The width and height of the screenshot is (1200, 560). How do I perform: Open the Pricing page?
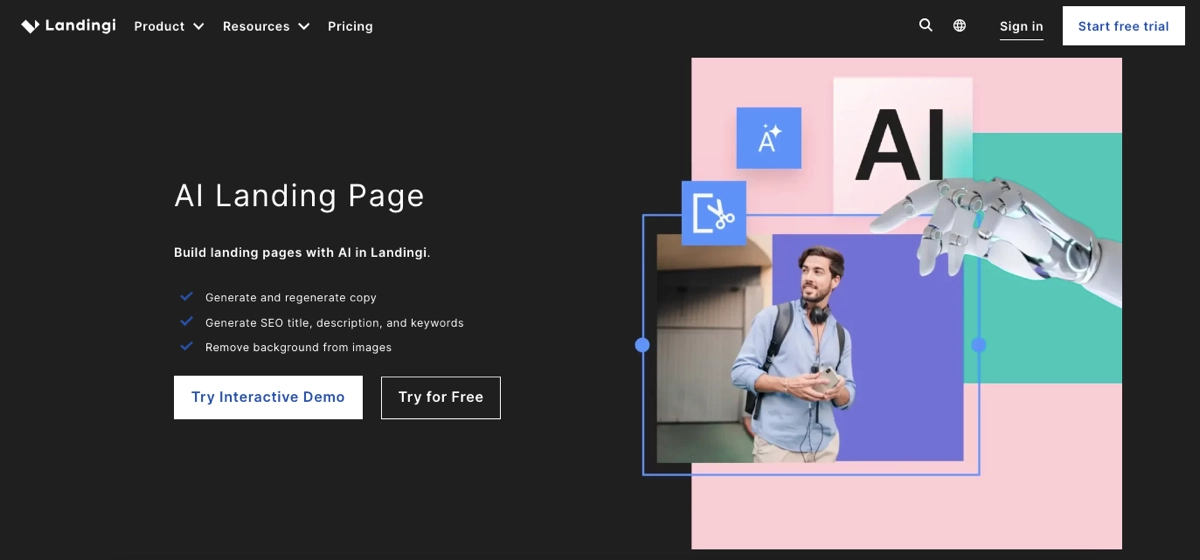pos(350,26)
